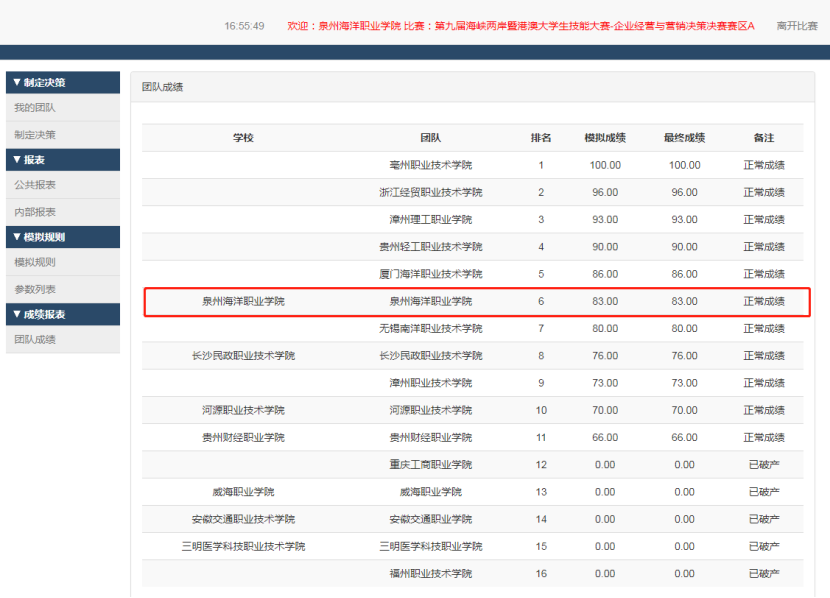Image resolution: width=830 pixels, height=598 pixels.
Task: Click the 备注 column header
Action: click(x=764, y=138)
